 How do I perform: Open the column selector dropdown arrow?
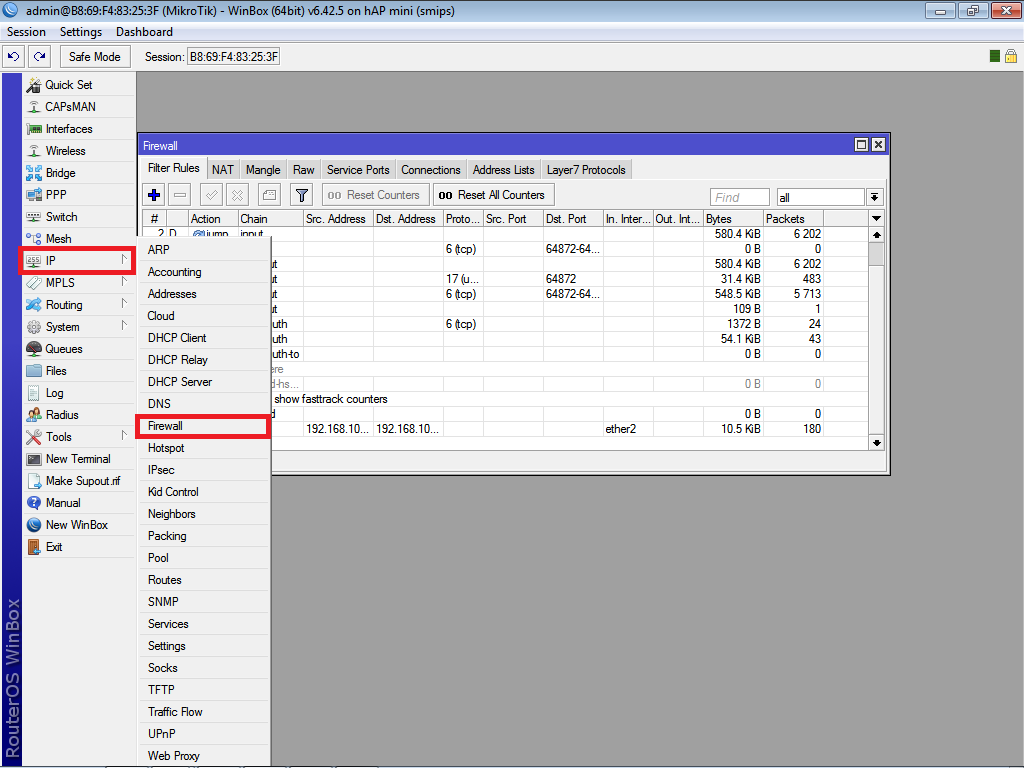point(876,219)
